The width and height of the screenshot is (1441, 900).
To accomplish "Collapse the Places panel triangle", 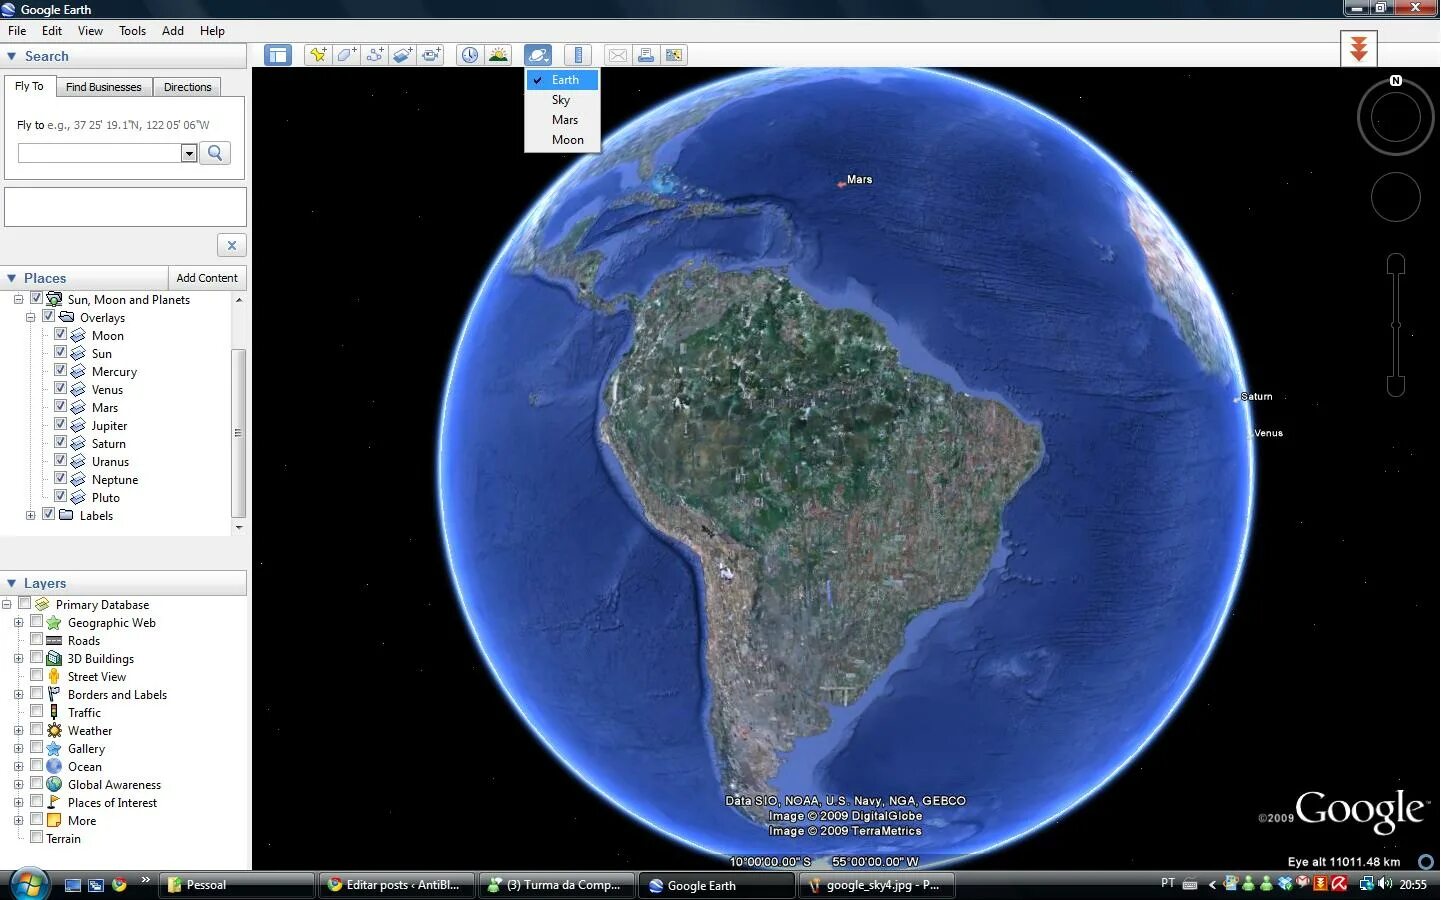I will (11, 278).
